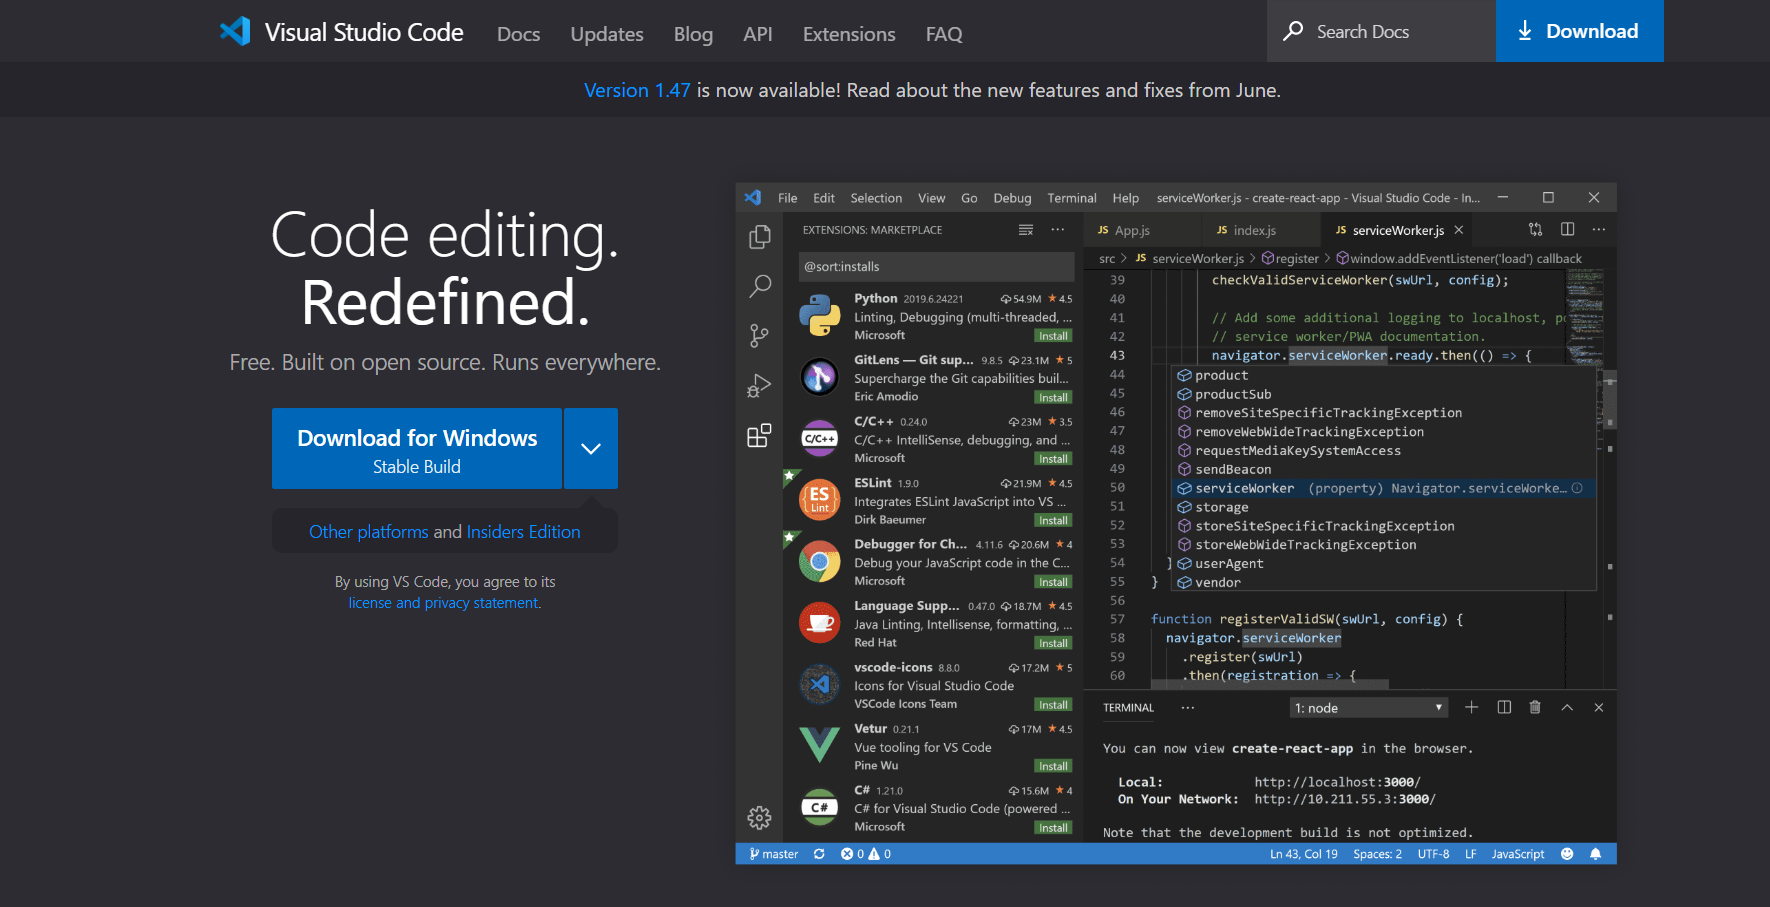Image resolution: width=1770 pixels, height=907 pixels.
Task: Click the split editor icon
Action: click(x=1568, y=229)
